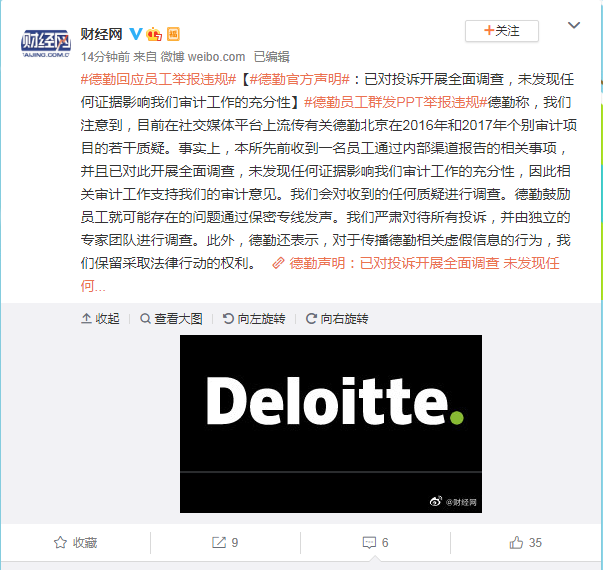
Task: Follow 财经网 with the +关注 button
Action: (501, 31)
